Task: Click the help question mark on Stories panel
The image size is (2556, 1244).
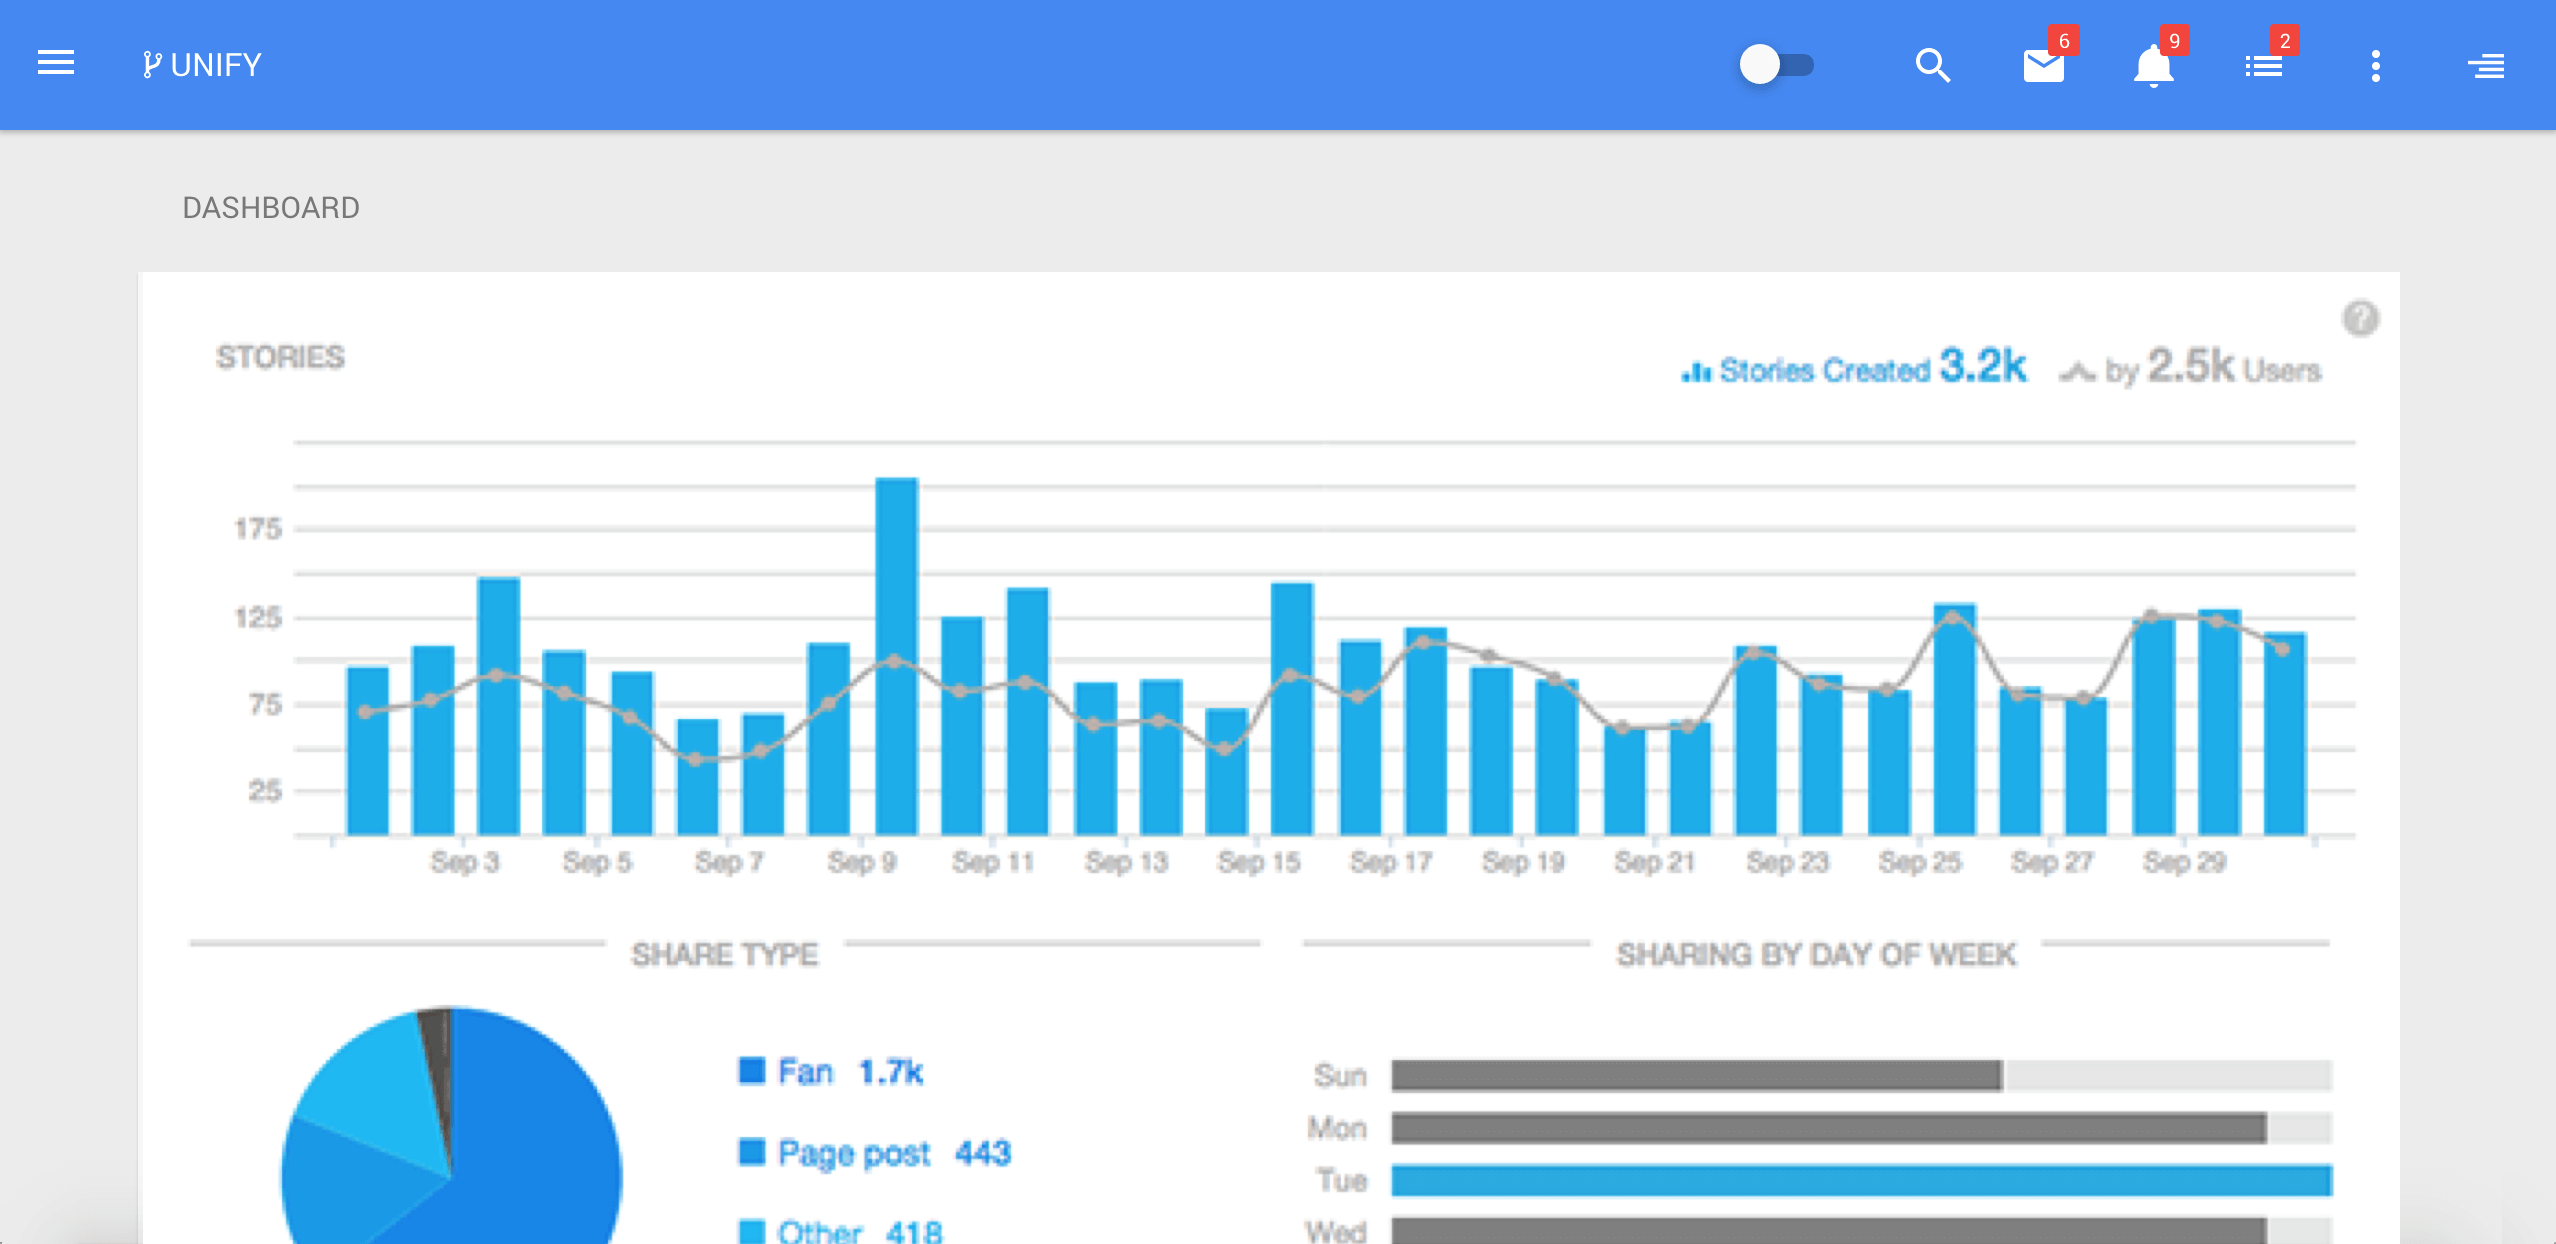Action: [x=2362, y=318]
